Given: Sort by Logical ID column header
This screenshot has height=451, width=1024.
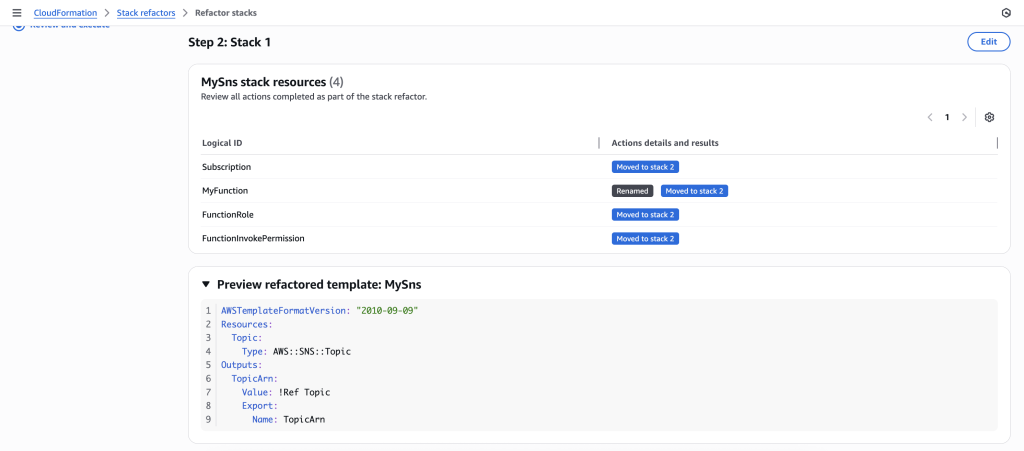Looking at the screenshot, I should (x=223, y=143).
